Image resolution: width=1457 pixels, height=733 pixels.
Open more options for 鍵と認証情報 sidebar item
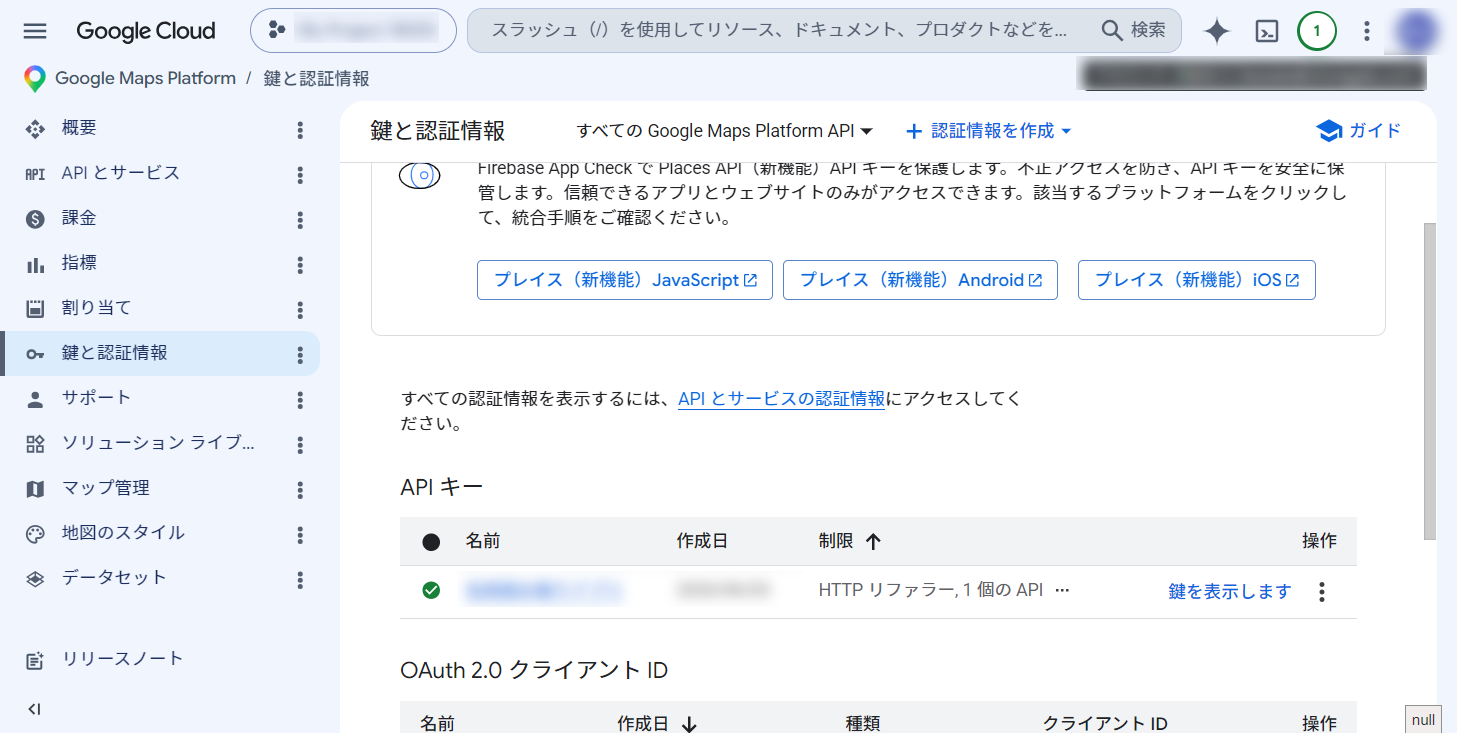point(300,355)
